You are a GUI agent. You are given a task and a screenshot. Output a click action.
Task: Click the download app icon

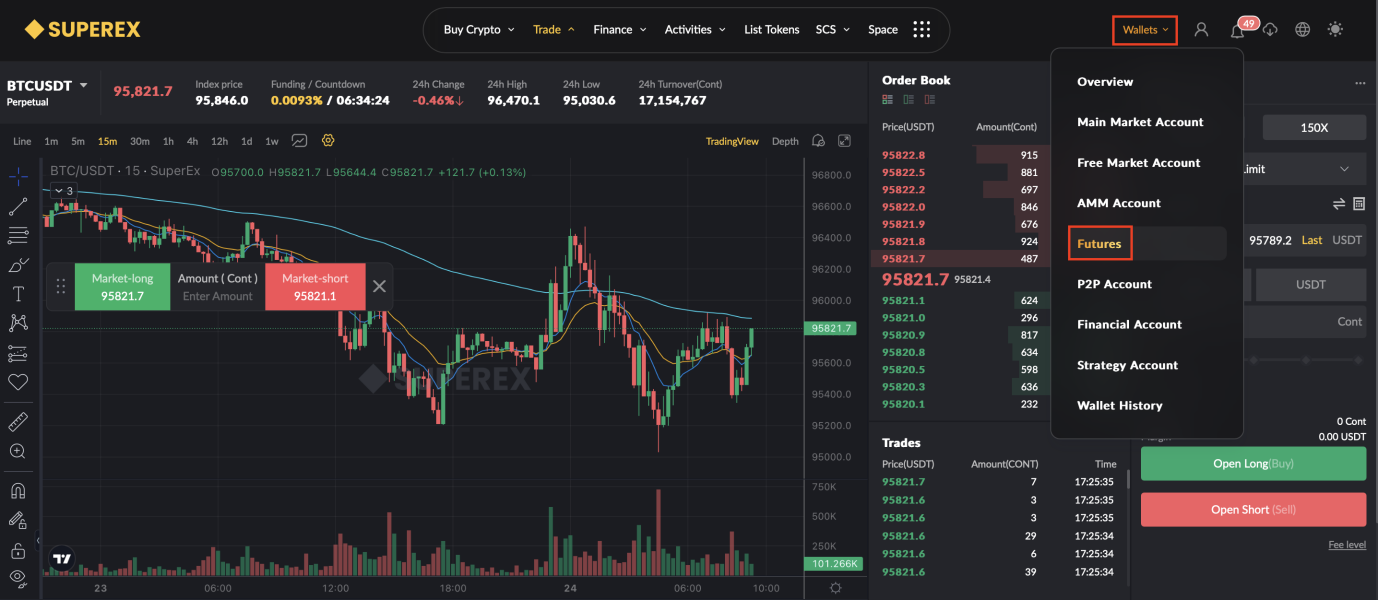(x=1270, y=30)
